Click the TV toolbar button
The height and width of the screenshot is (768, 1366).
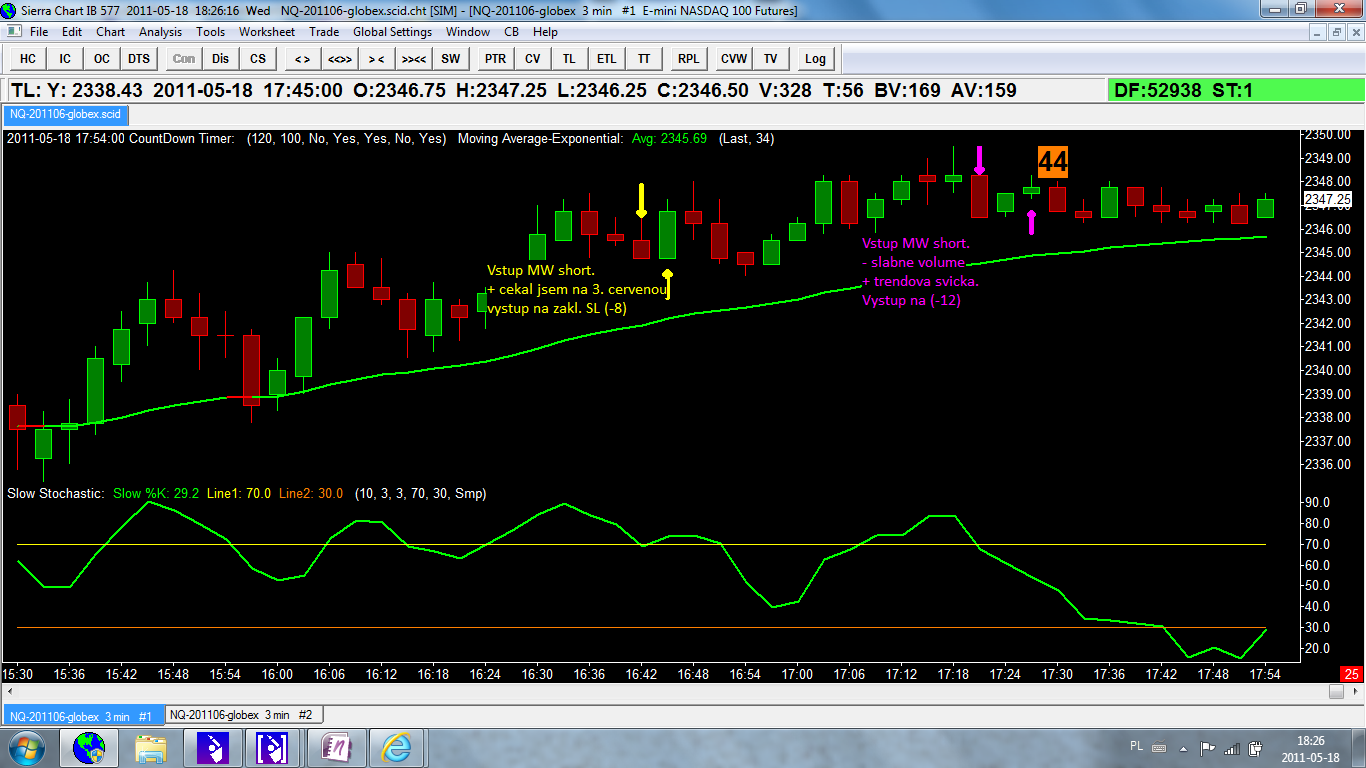click(771, 59)
